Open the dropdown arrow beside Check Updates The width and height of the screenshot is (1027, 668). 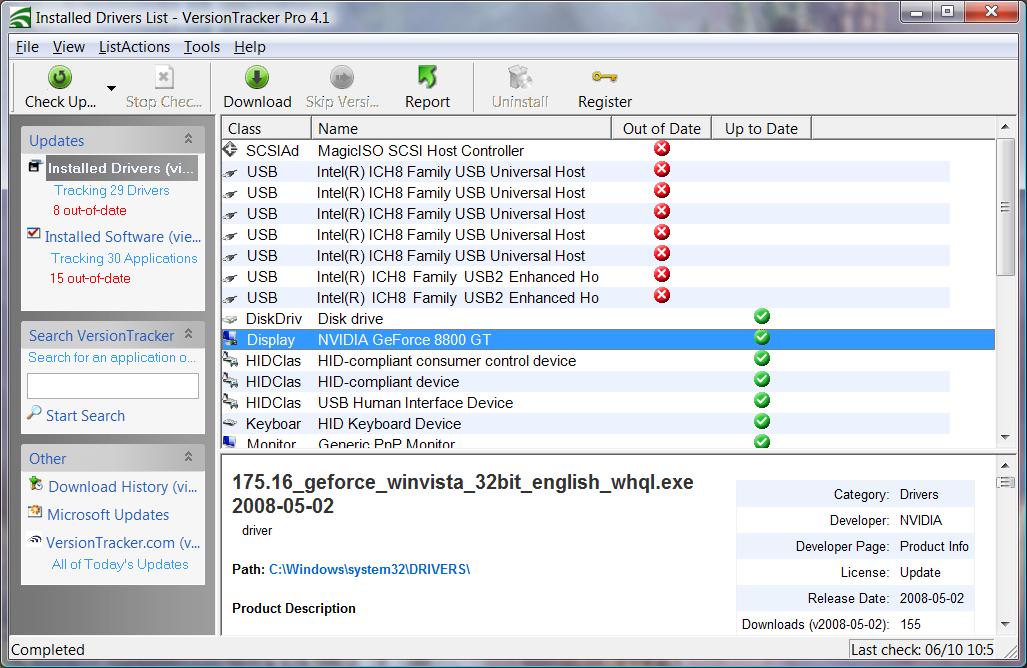111,88
